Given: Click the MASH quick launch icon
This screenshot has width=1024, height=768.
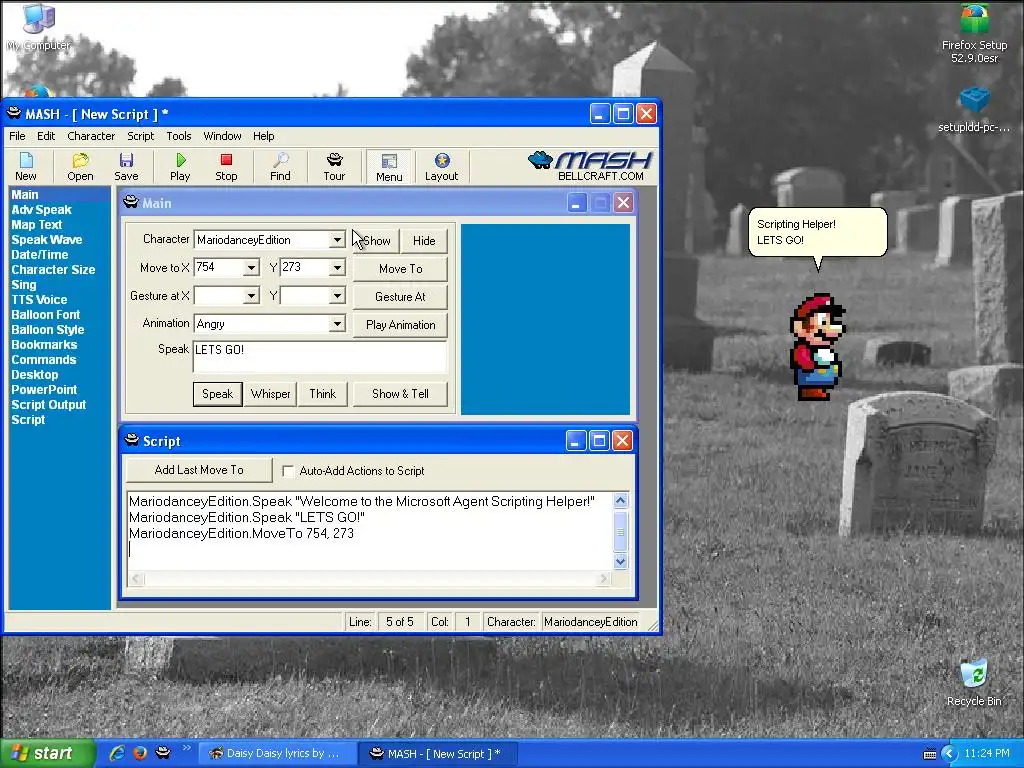Looking at the screenshot, I should coord(163,753).
